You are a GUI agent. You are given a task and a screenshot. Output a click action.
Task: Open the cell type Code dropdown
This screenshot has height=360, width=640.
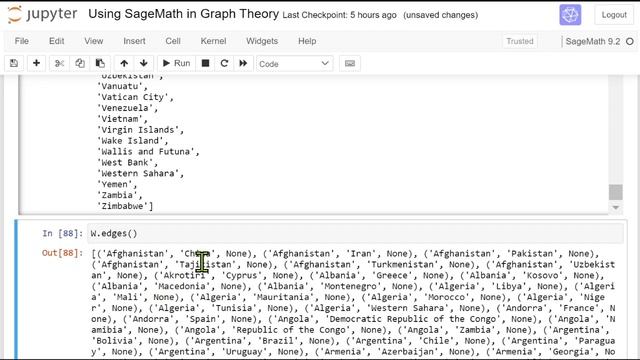294,64
